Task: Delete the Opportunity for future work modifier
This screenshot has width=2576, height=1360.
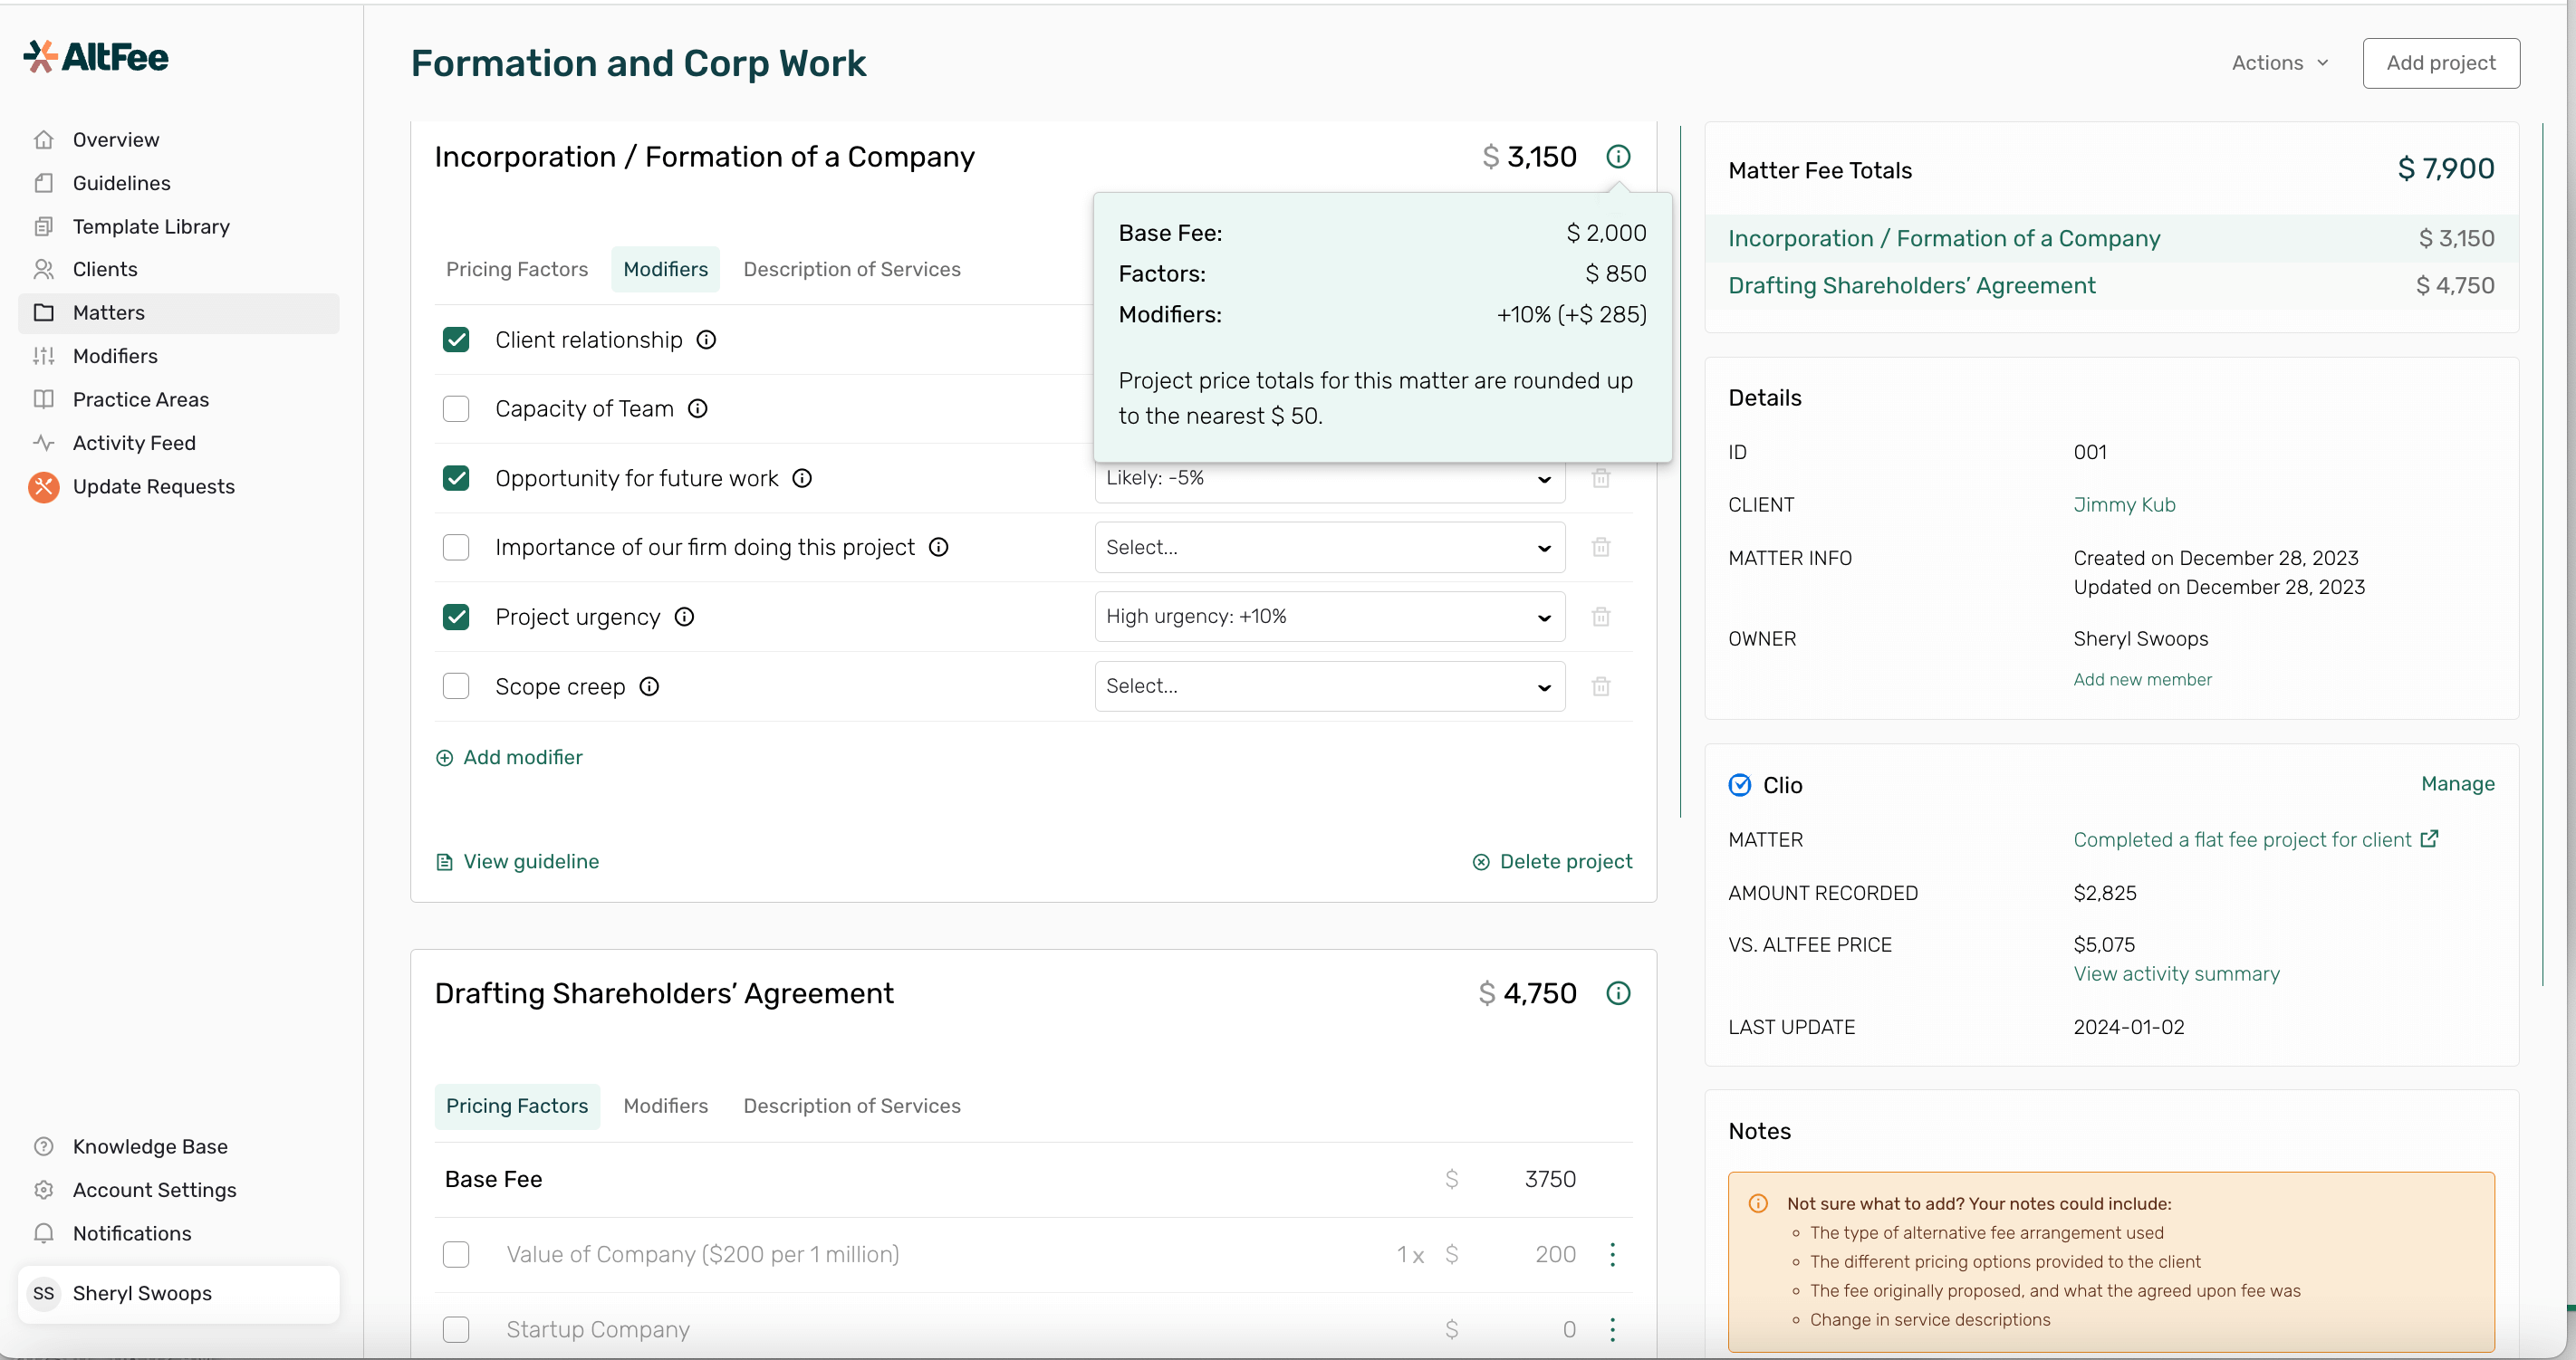Action: [x=1601, y=478]
